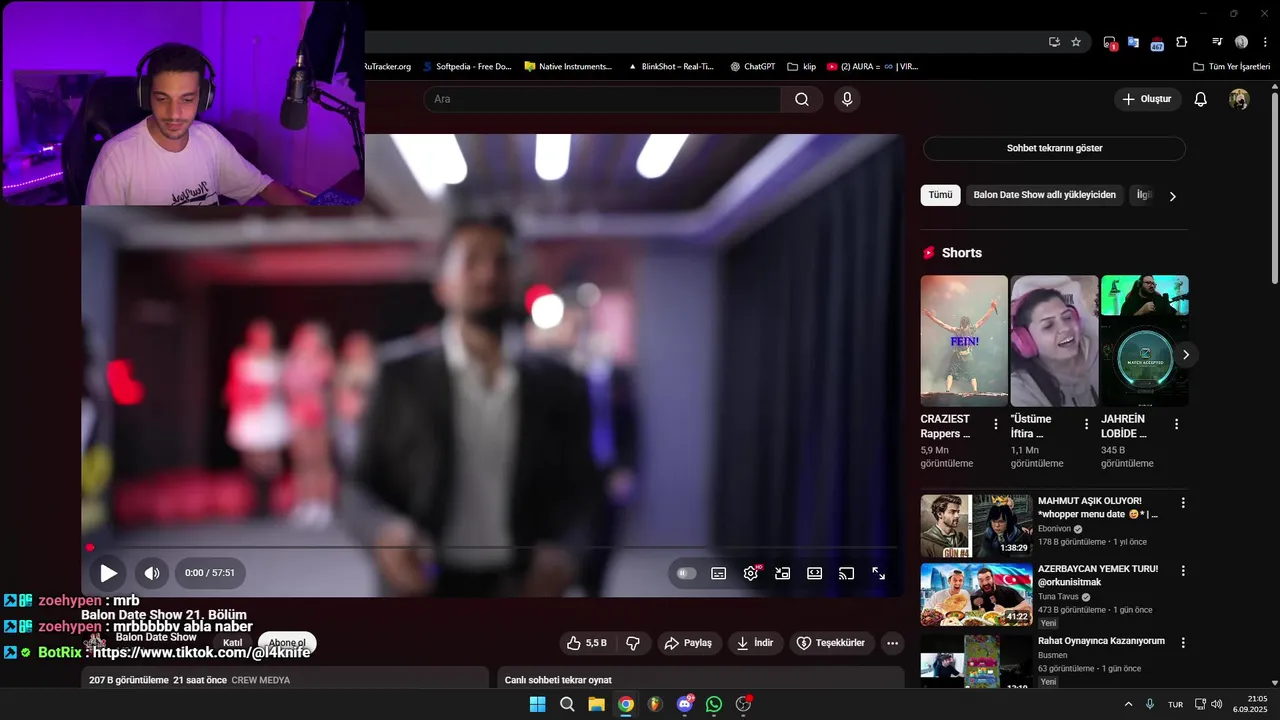Image resolution: width=1280 pixels, height=720 pixels.
Task: Open Tüm Yer İşaretleri folder
Action: tap(1231, 66)
